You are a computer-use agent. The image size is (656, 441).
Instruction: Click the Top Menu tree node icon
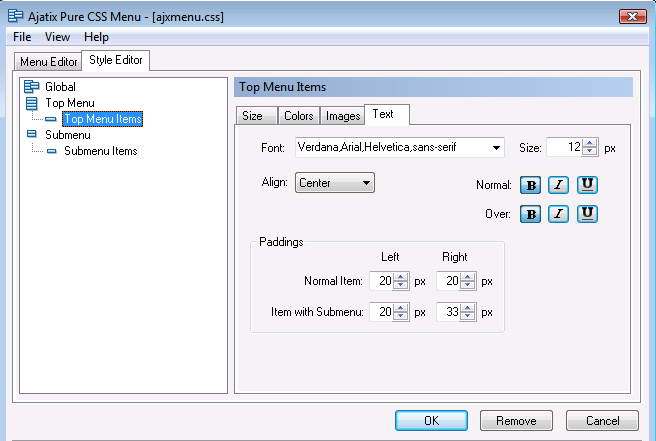pyautogui.click(x=31, y=103)
